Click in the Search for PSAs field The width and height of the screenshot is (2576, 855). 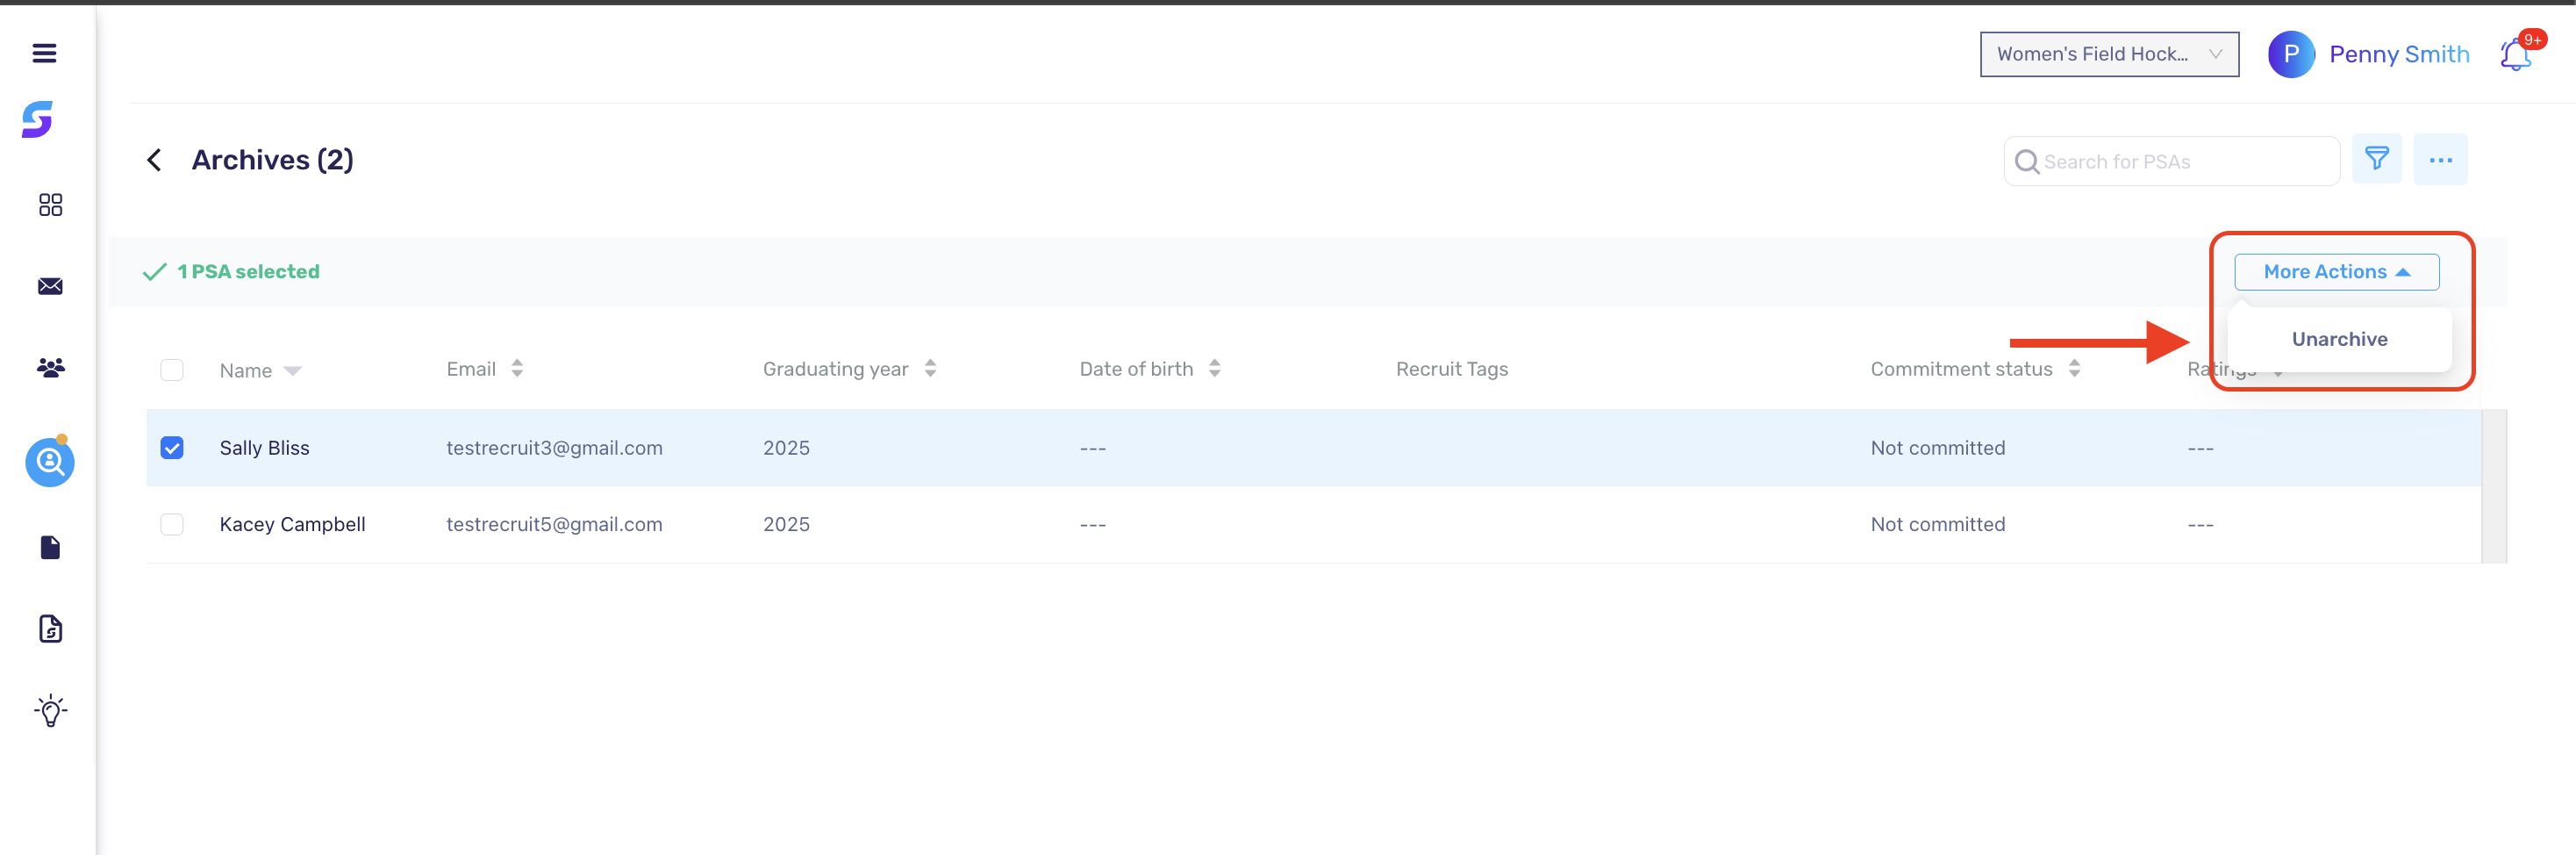[x=2172, y=161]
